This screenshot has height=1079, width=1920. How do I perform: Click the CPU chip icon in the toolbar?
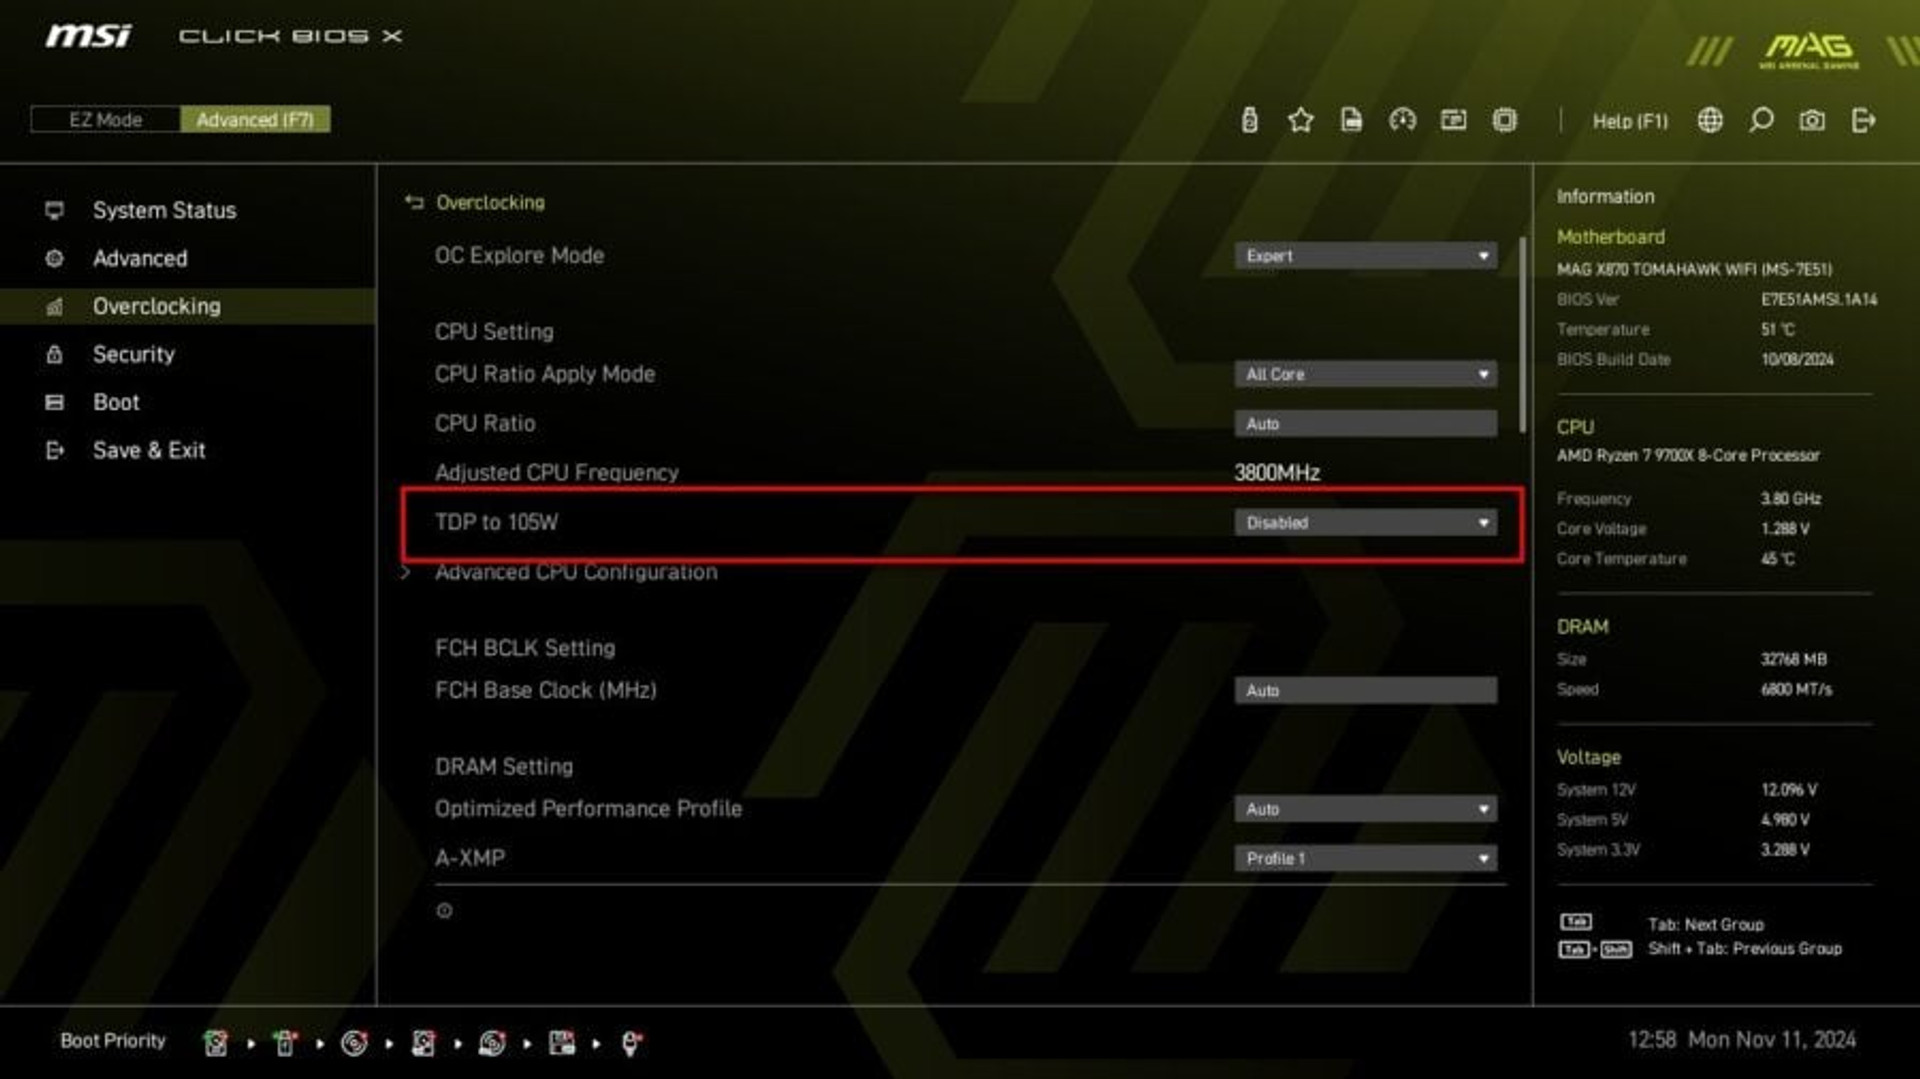coord(1504,121)
